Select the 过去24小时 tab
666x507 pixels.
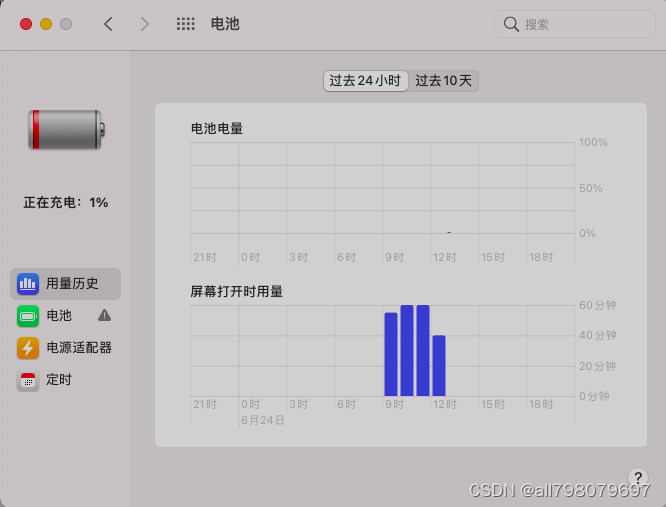pos(365,81)
